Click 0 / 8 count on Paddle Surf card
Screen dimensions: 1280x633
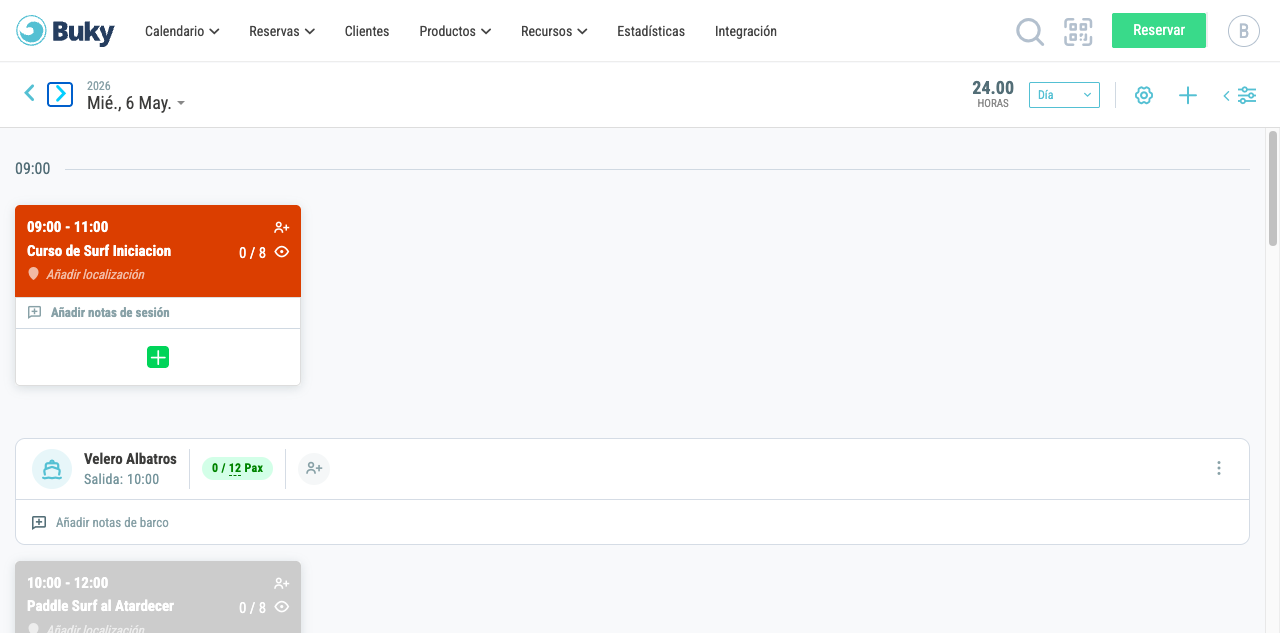click(252, 608)
